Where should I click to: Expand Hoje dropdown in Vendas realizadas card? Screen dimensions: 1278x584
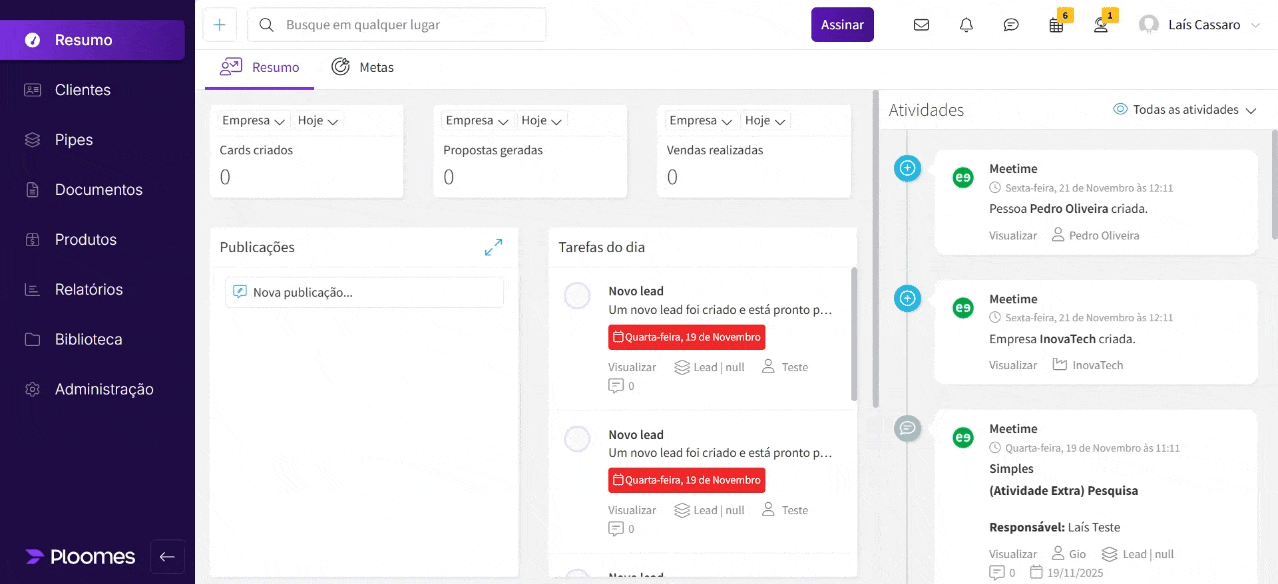point(766,121)
